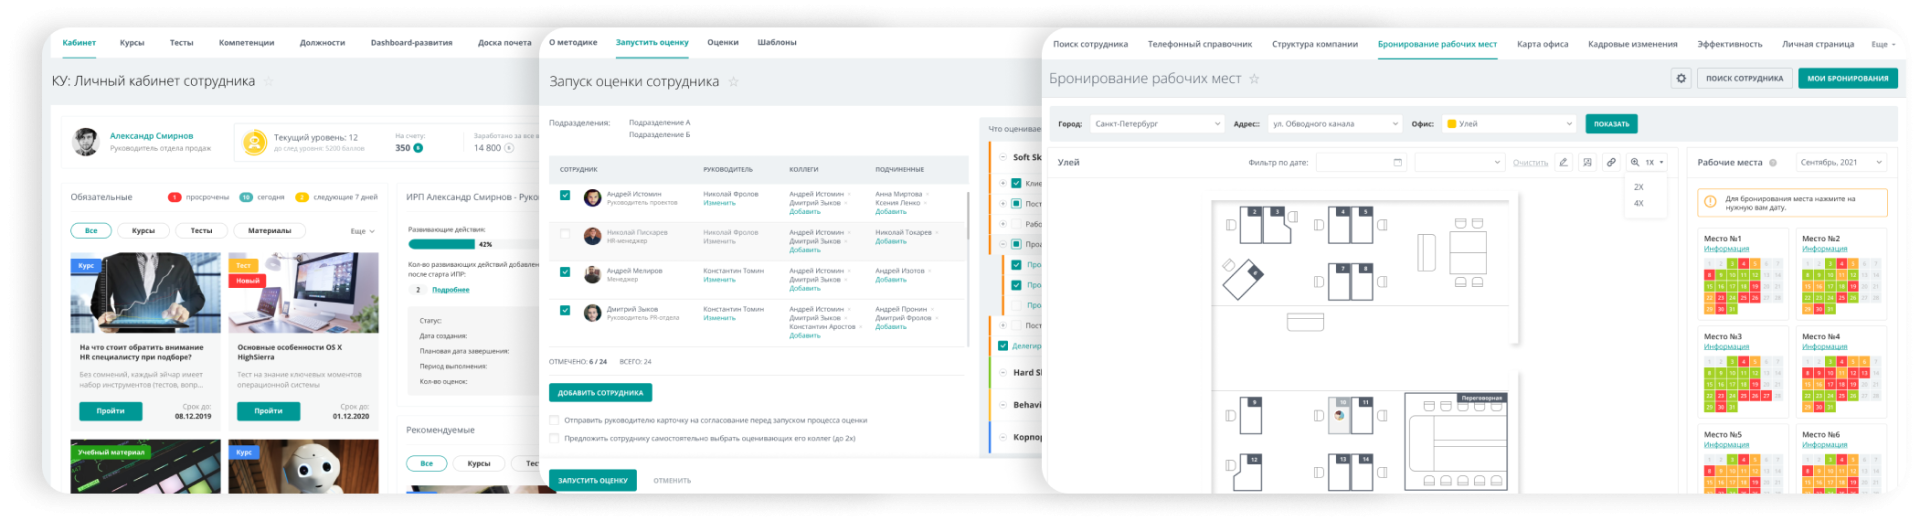The width and height of the screenshot is (1920, 521).
Task: Click 'Информация' link under Место №1
Action: 1726,249
